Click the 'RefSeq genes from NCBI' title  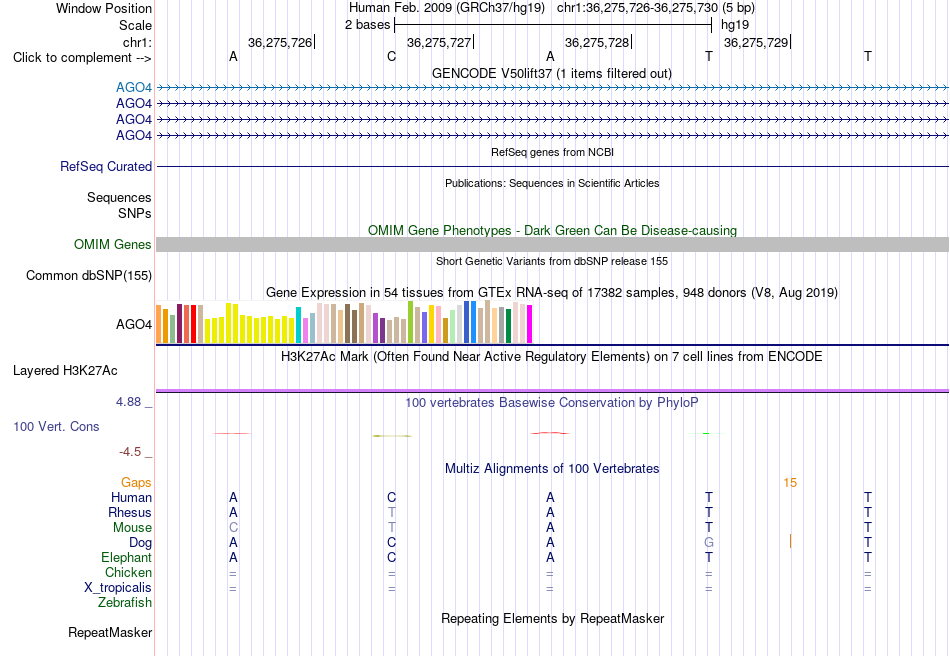(x=552, y=152)
